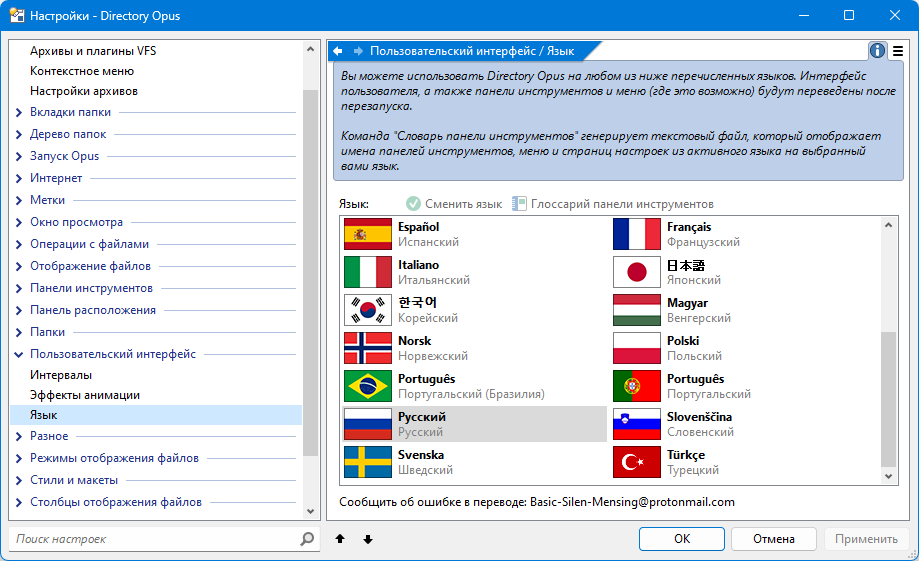Click the up arrow below settings list
The height and width of the screenshot is (561, 919).
point(340,539)
